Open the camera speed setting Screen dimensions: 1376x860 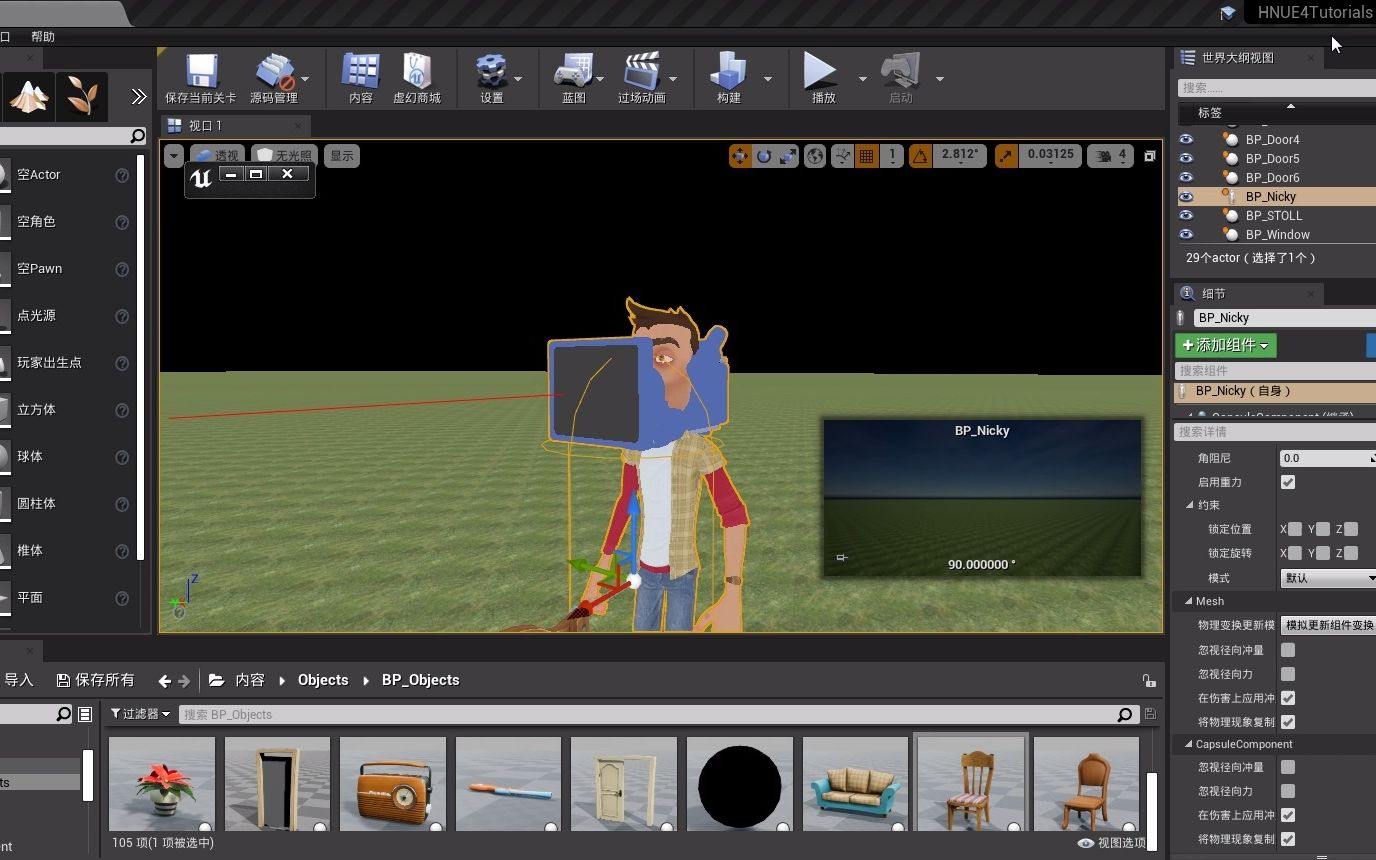click(x=1111, y=156)
